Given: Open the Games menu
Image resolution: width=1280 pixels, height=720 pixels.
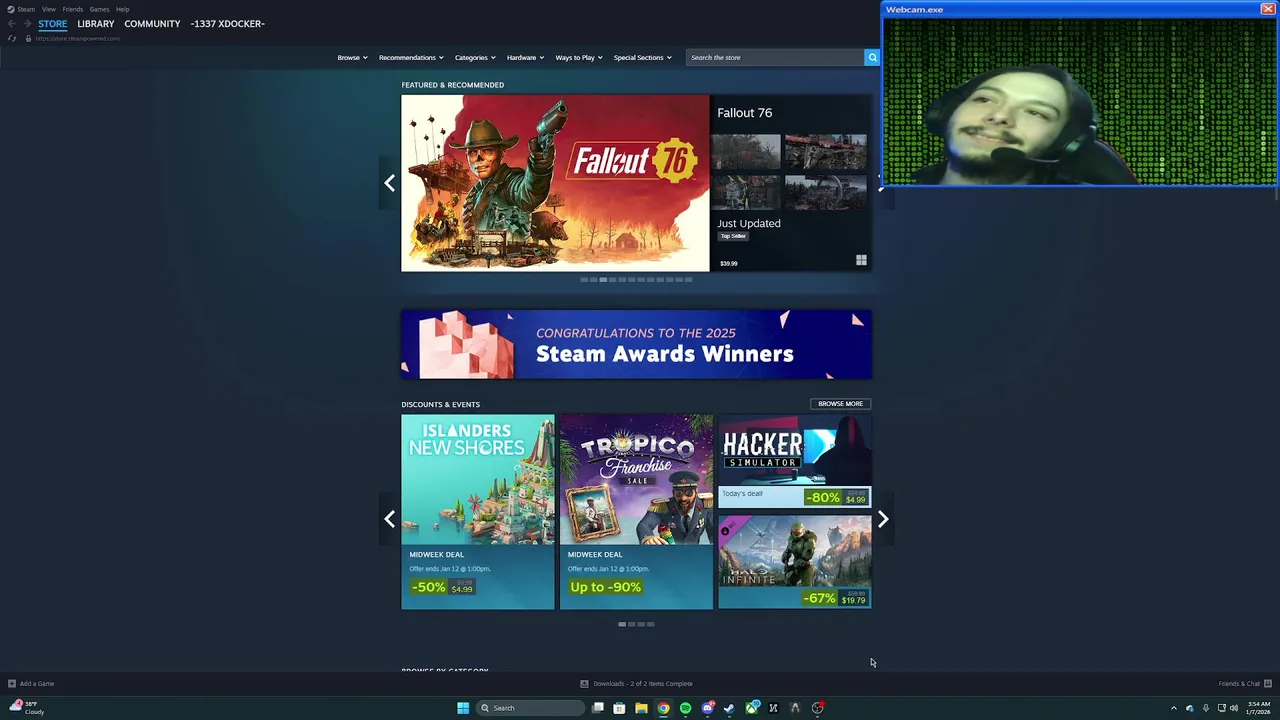Looking at the screenshot, I should [x=99, y=9].
